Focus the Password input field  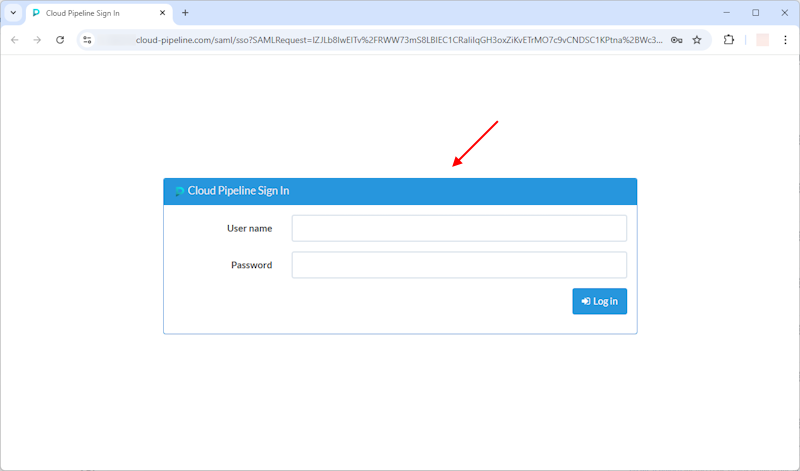click(459, 265)
